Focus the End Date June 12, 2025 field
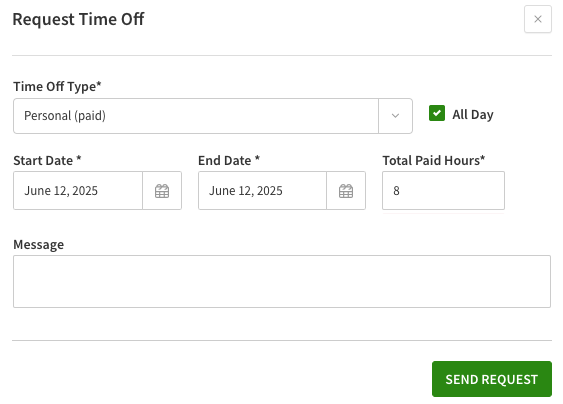This screenshot has width=563, height=404. 262,191
